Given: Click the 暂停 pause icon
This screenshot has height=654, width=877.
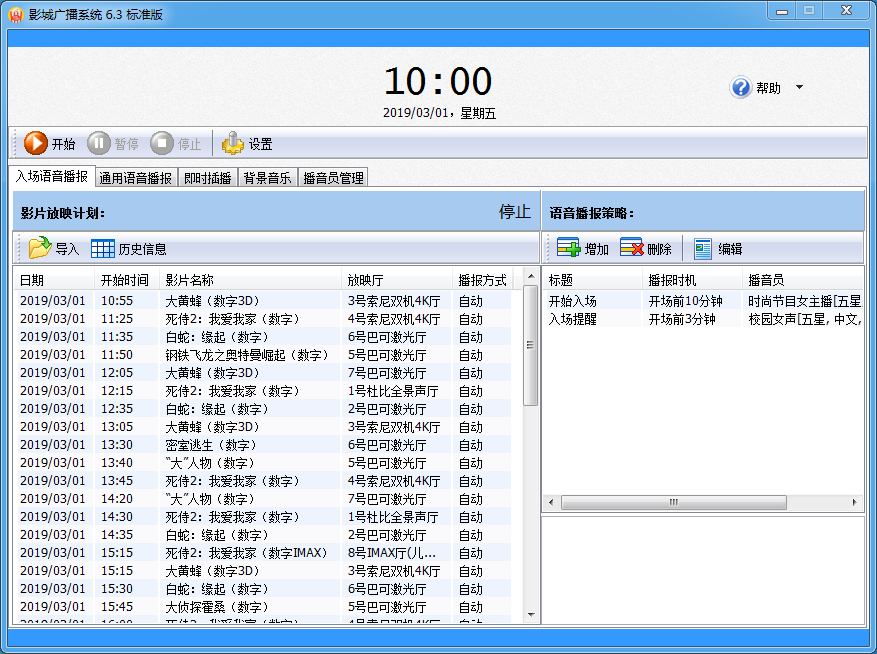Looking at the screenshot, I should pos(101,143).
